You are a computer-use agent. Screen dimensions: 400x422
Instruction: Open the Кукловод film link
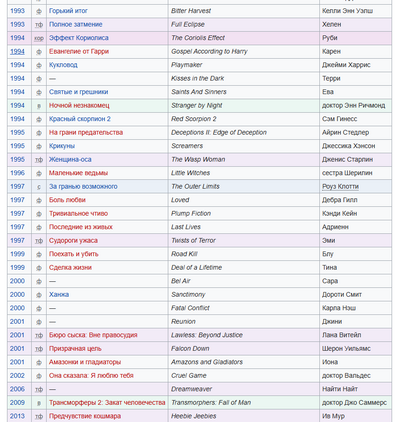pos(63,65)
